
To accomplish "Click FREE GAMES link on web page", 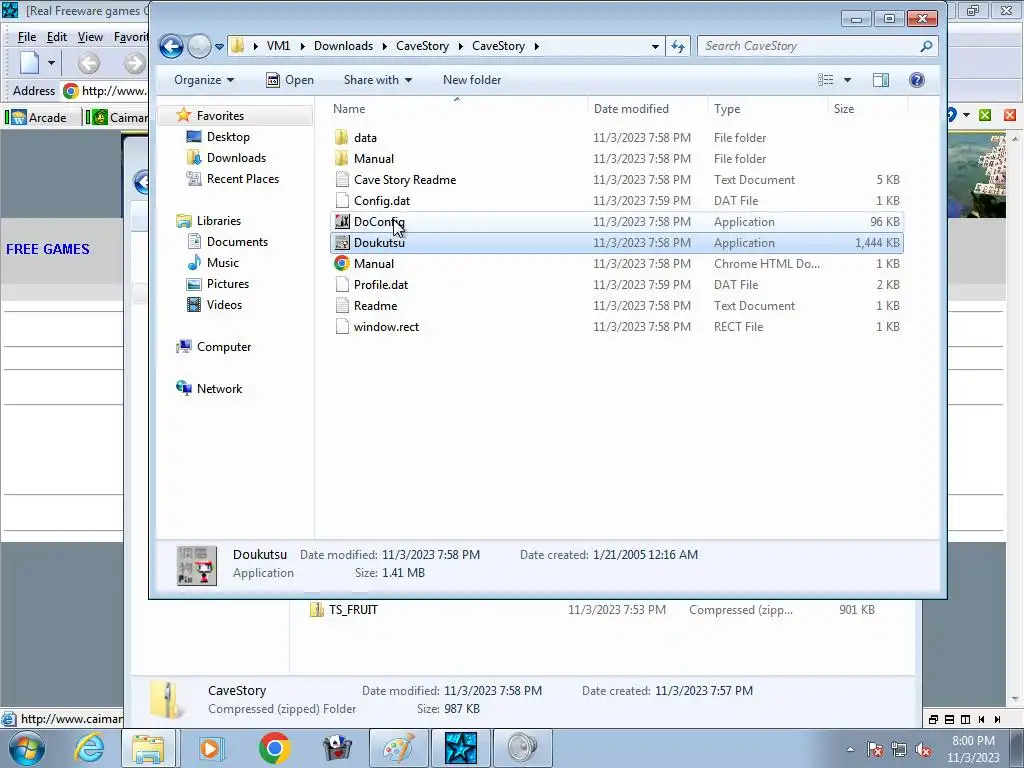I will 48,249.
